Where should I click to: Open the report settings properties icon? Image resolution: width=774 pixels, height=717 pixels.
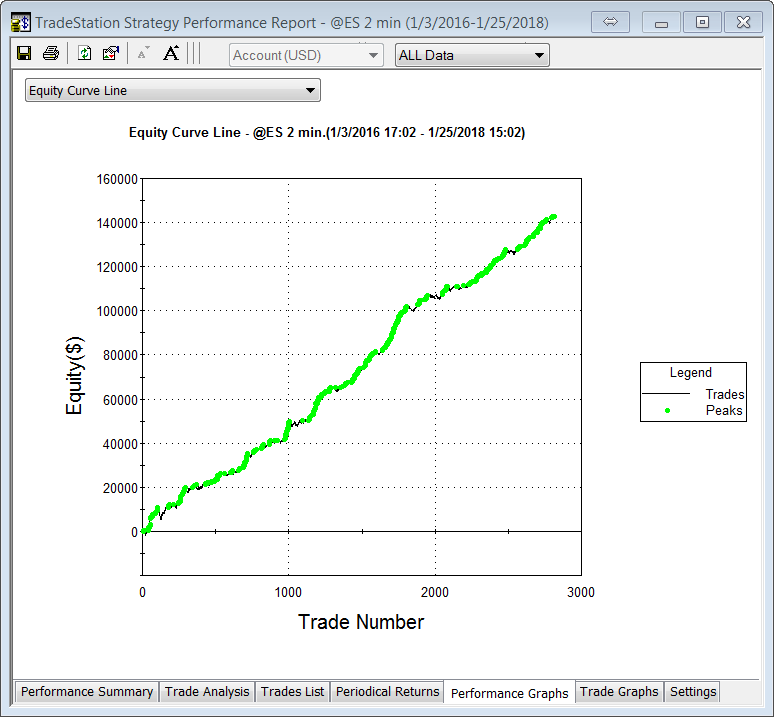click(x=111, y=54)
